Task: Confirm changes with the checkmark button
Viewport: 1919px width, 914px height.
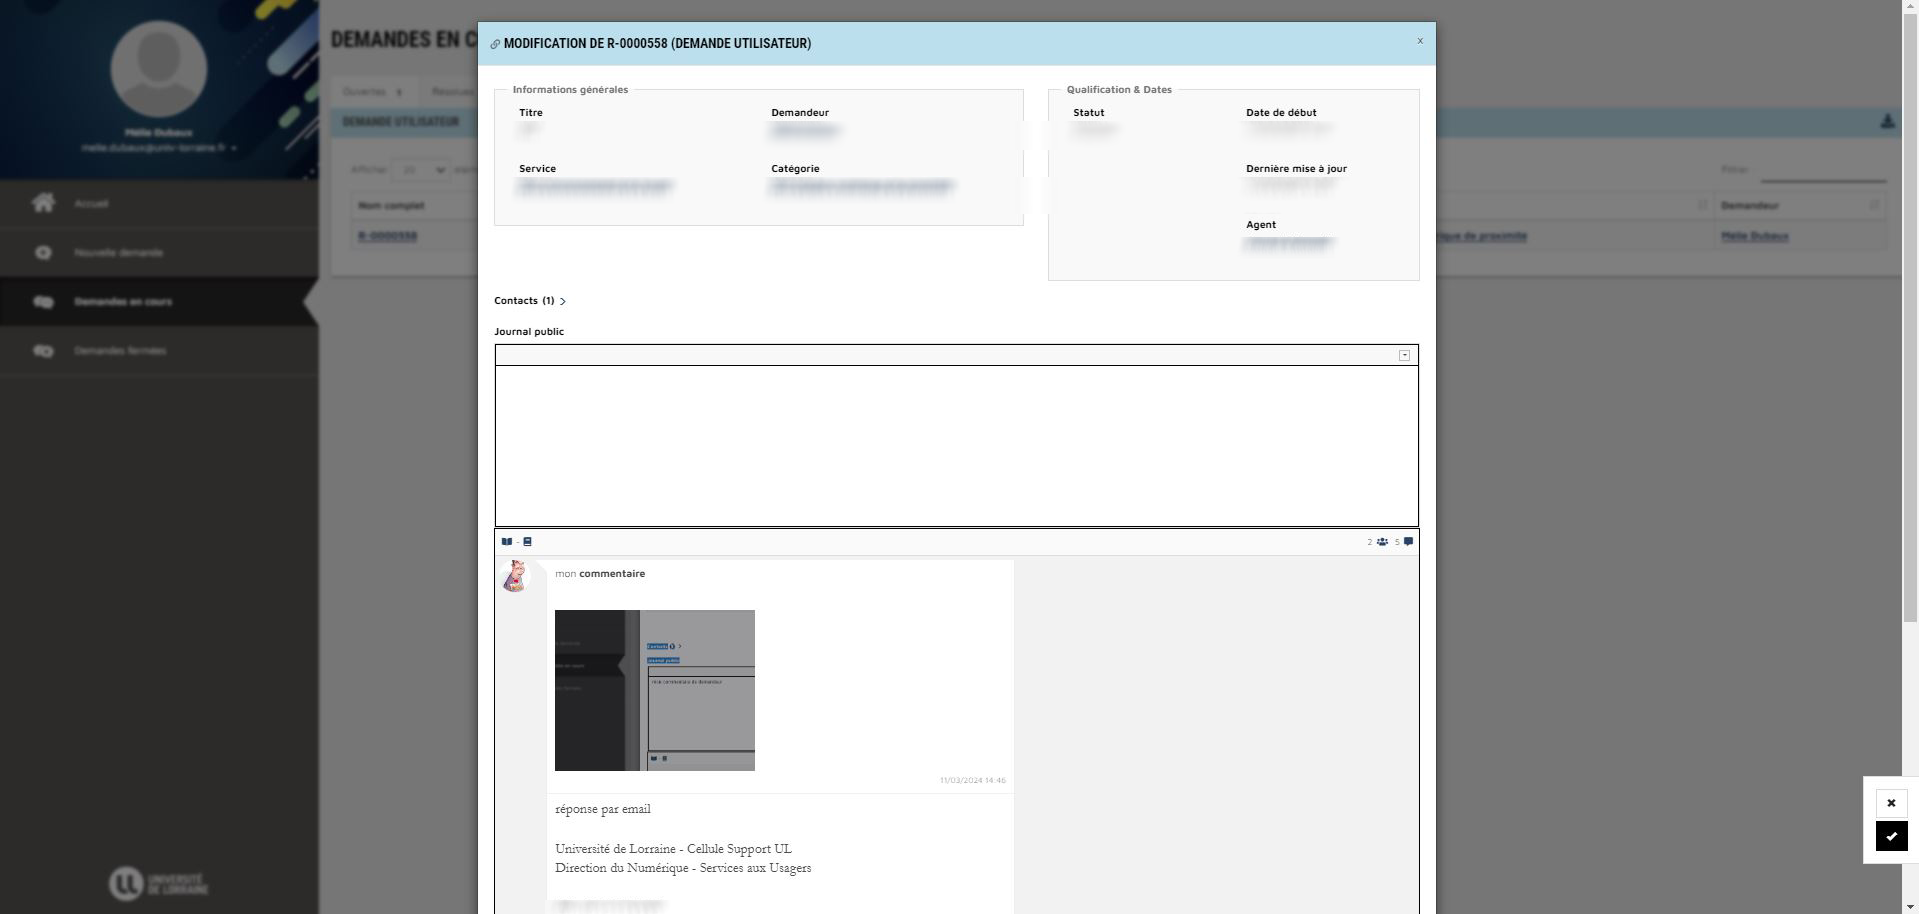Action: (1890, 836)
